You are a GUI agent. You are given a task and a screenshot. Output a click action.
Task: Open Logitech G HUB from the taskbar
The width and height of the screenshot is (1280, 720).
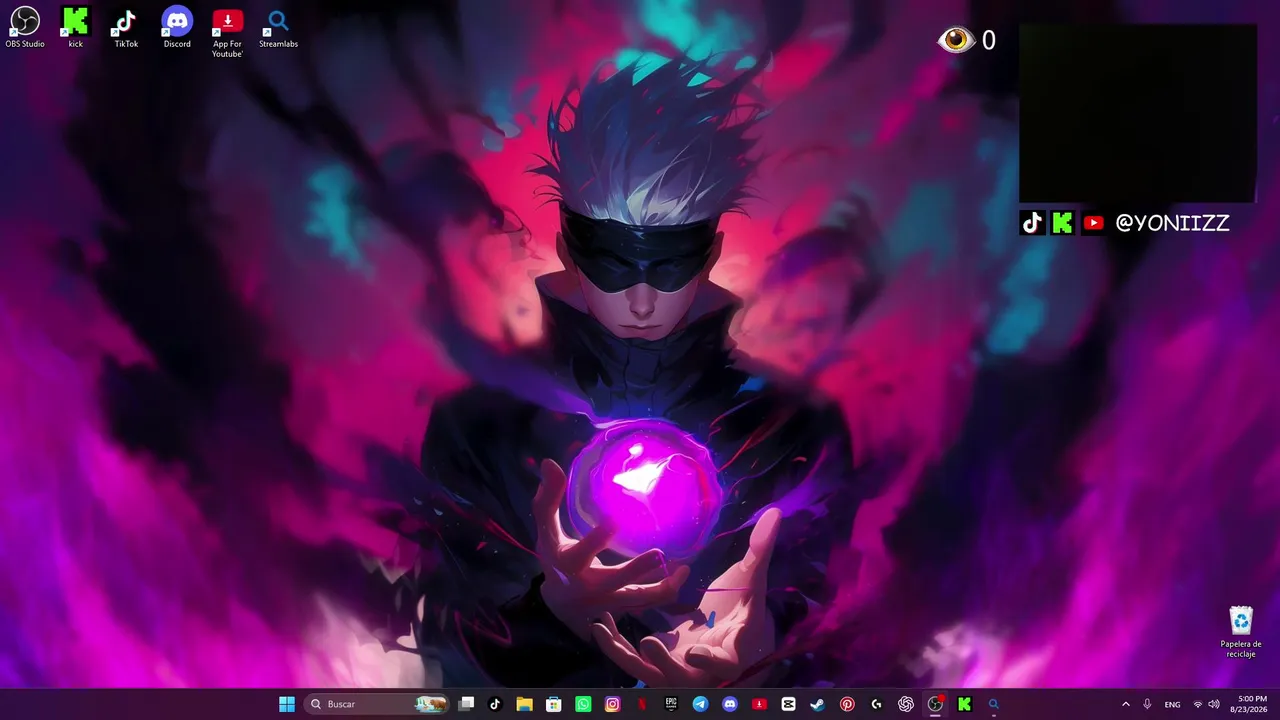tap(876, 704)
